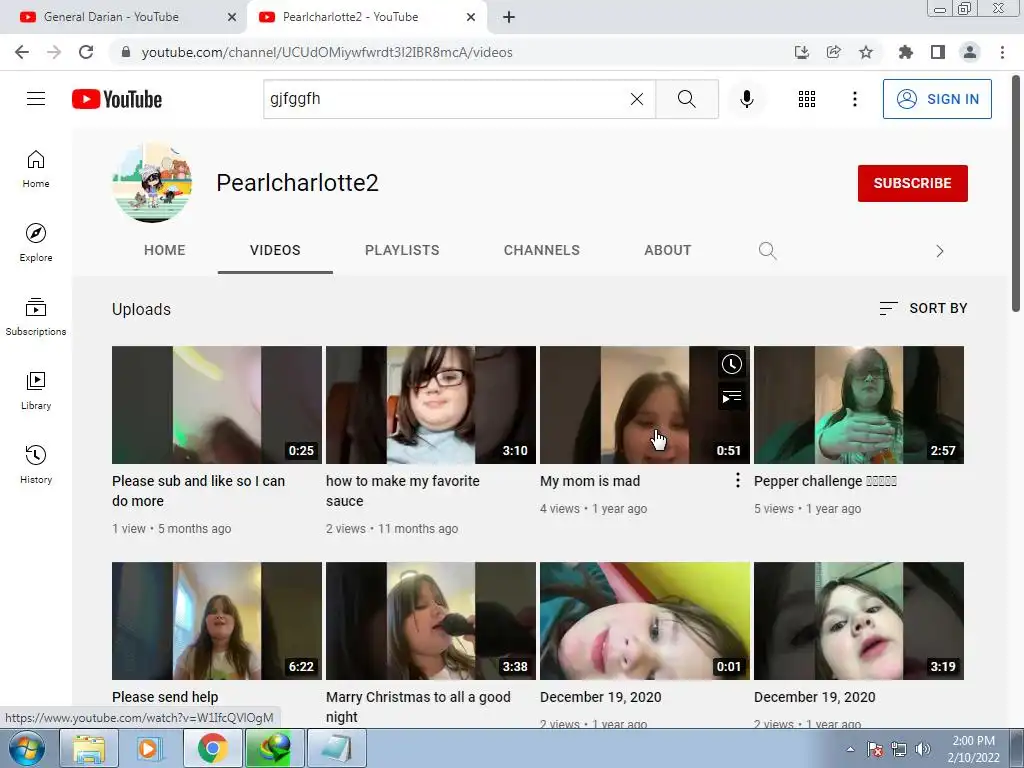Click the YouTube logo

[117, 99]
